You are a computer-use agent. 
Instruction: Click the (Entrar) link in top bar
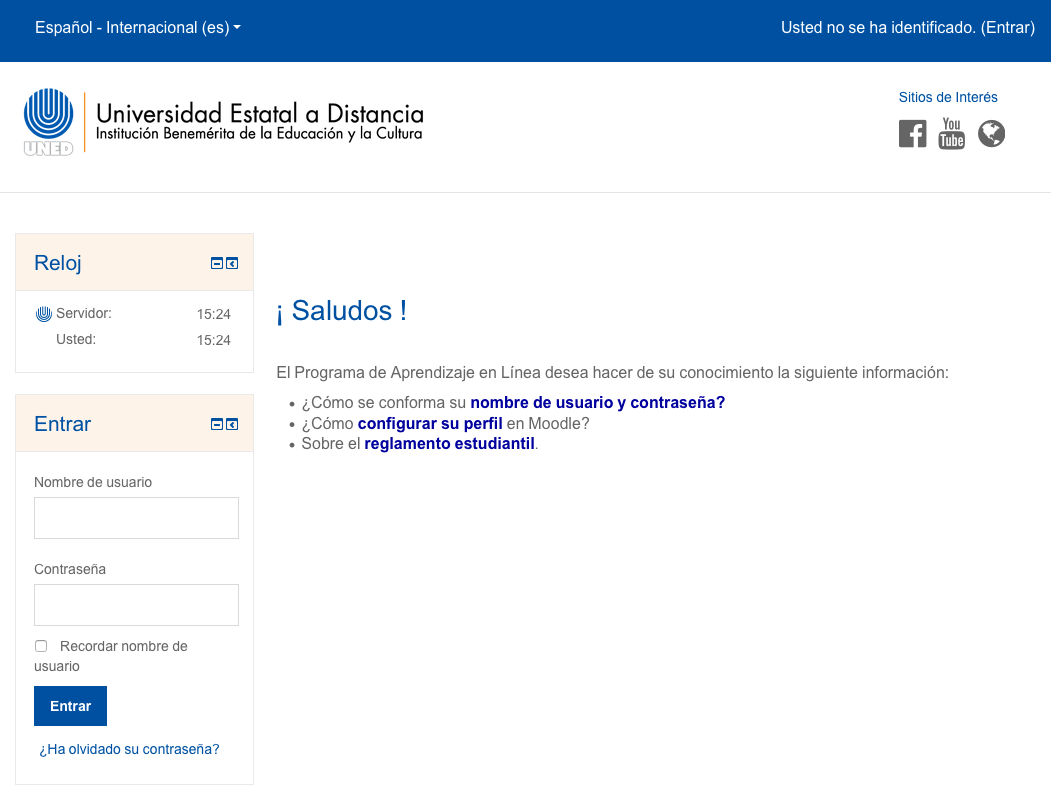point(1007,28)
